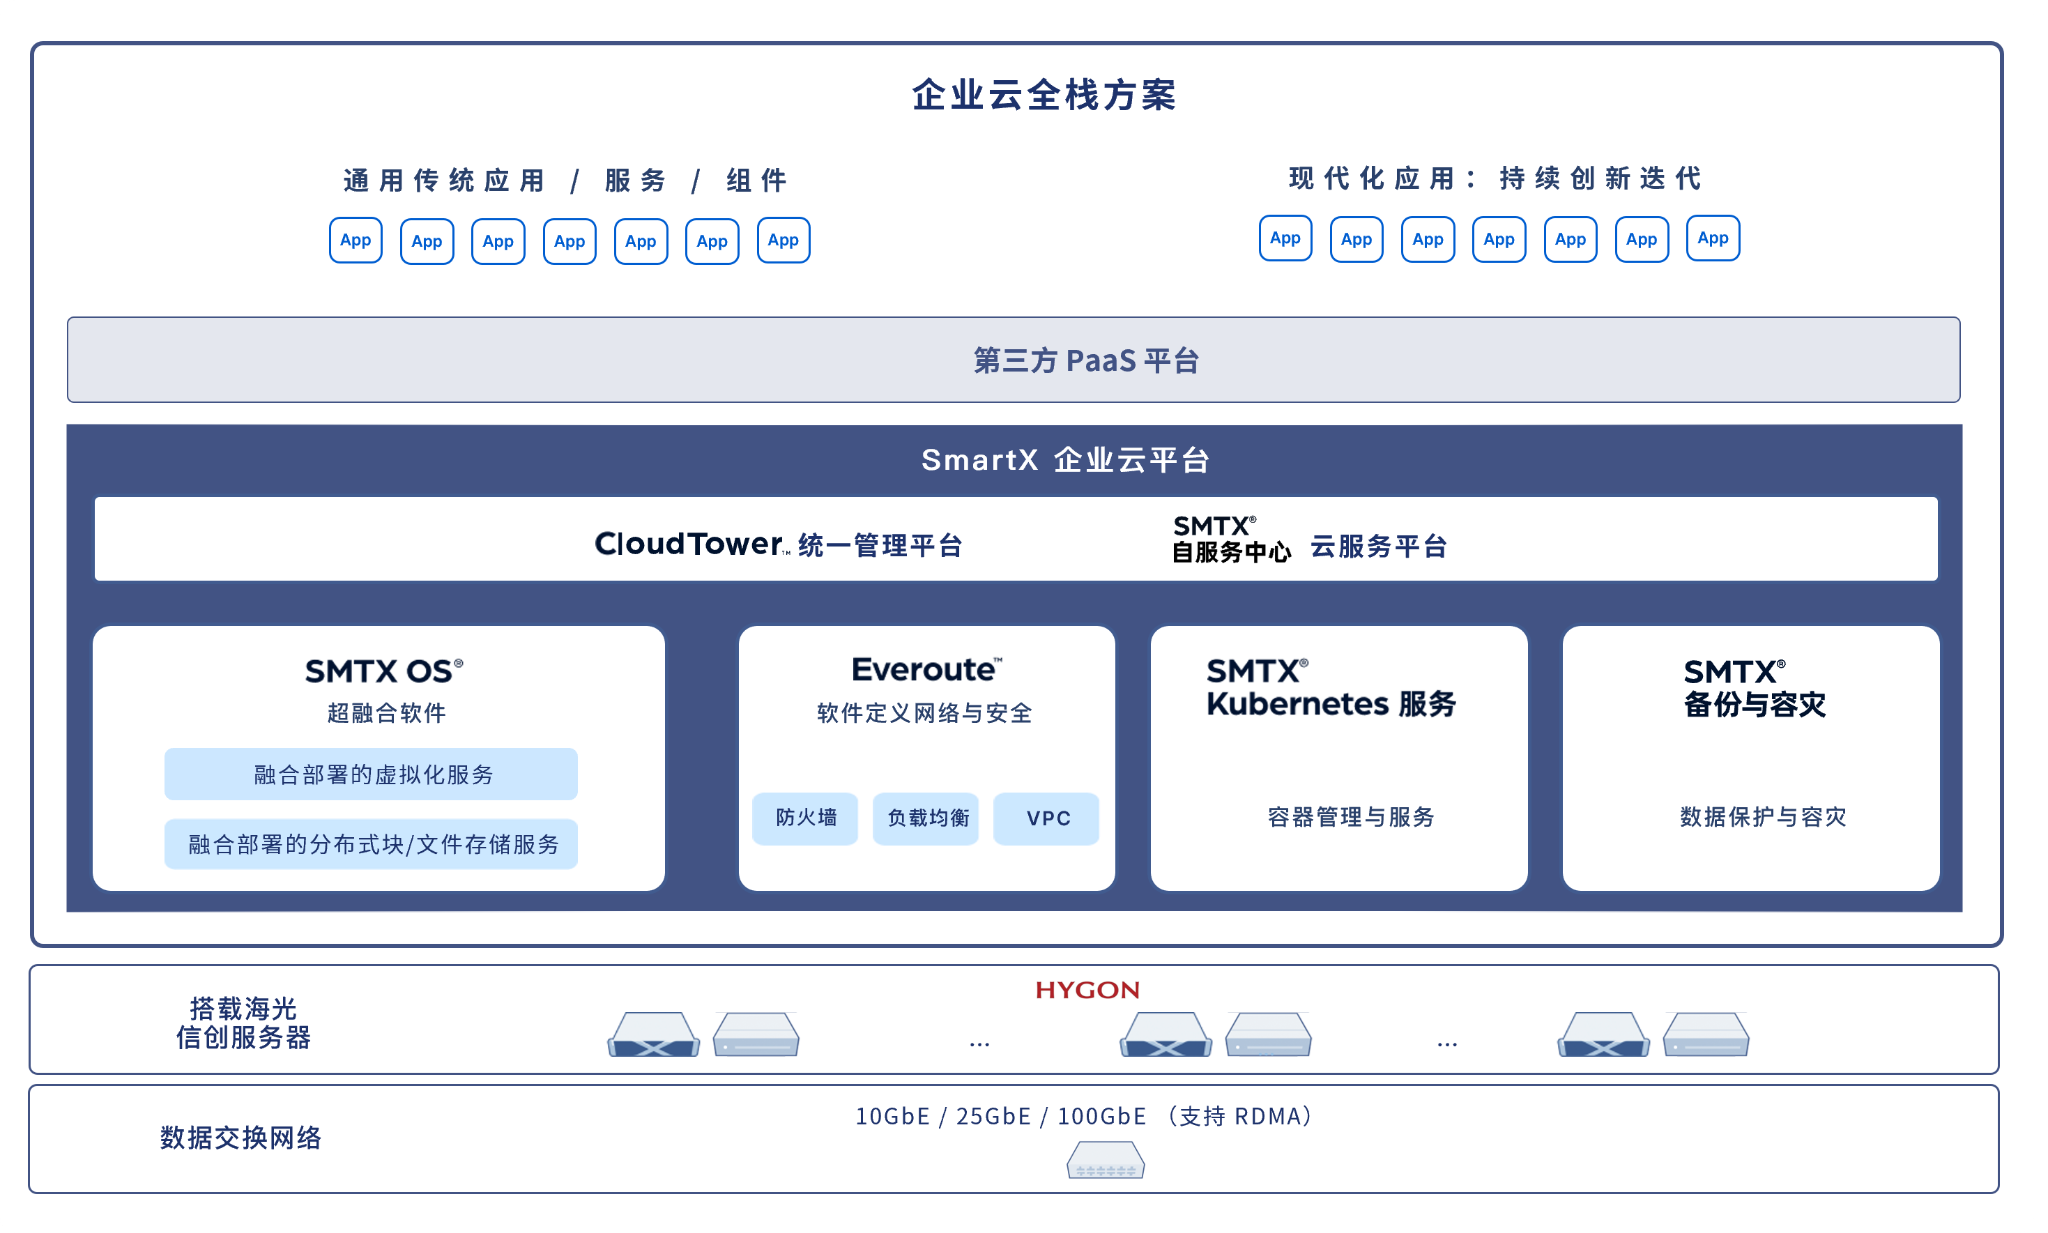
Task: Click the CloudTower logo
Action: [x=691, y=544]
